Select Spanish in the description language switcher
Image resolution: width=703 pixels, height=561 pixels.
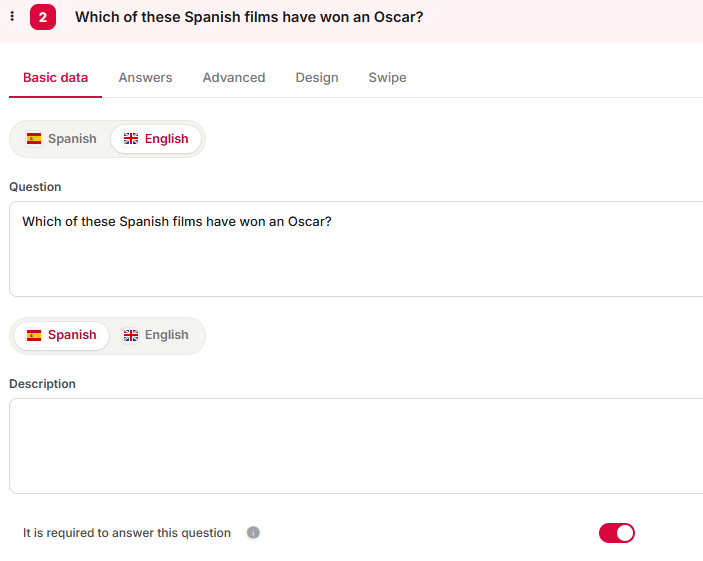click(61, 335)
